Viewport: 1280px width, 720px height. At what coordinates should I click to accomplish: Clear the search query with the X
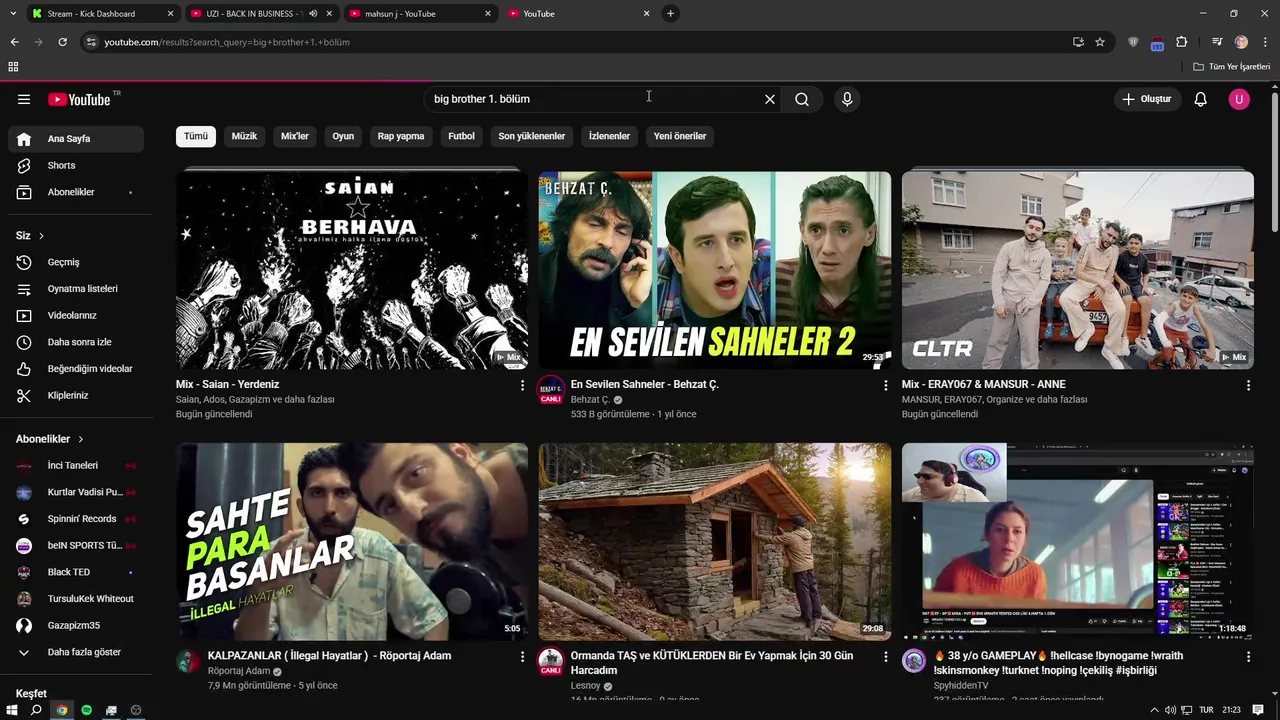(770, 99)
